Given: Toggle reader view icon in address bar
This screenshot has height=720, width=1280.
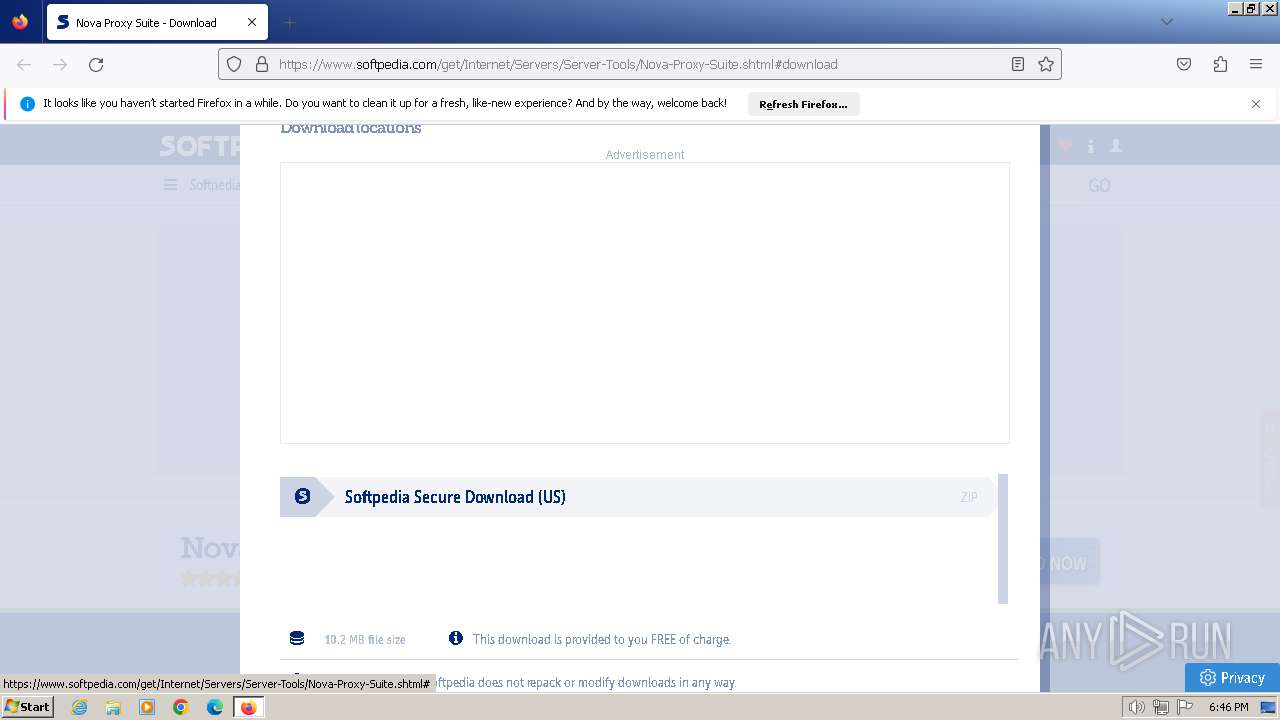Looking at the screenshot, I should tap(1018, 64).
